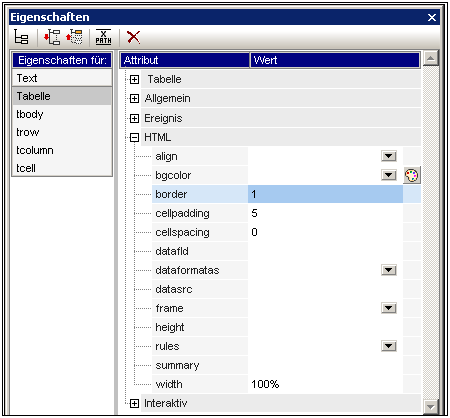Close the Eigenschaften panel

coord(432,17)
